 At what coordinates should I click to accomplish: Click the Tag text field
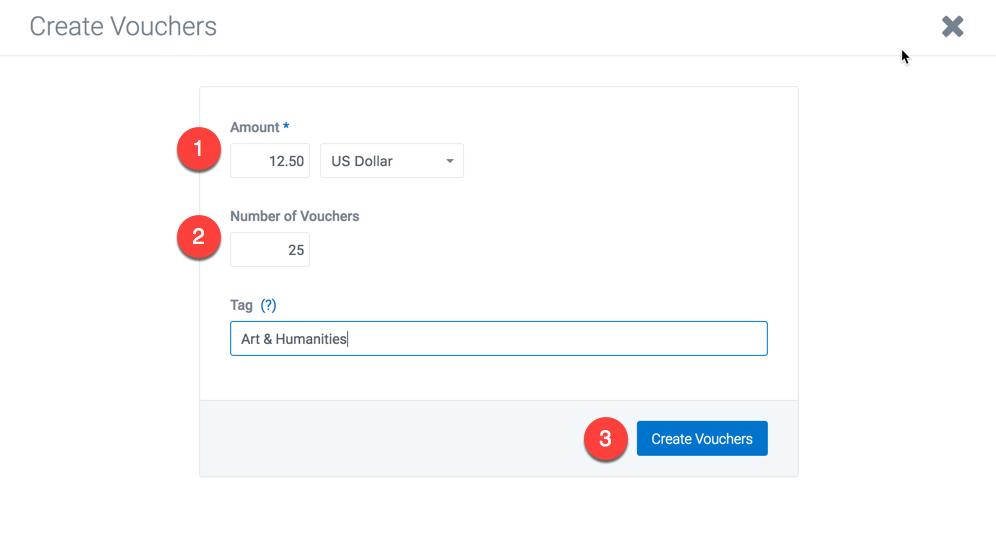click(499, 338)
